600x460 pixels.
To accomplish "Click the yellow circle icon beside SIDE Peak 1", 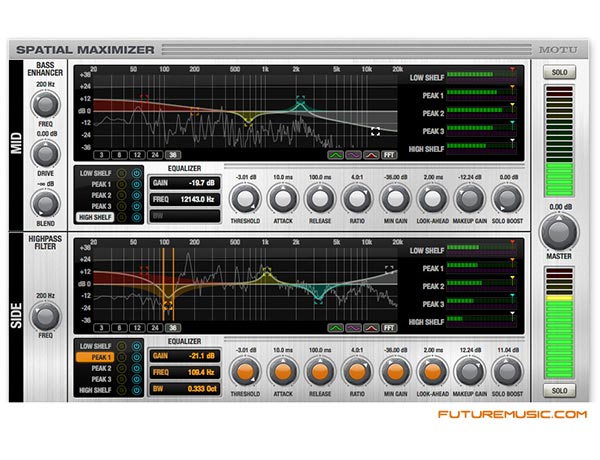I will (121, 357).
